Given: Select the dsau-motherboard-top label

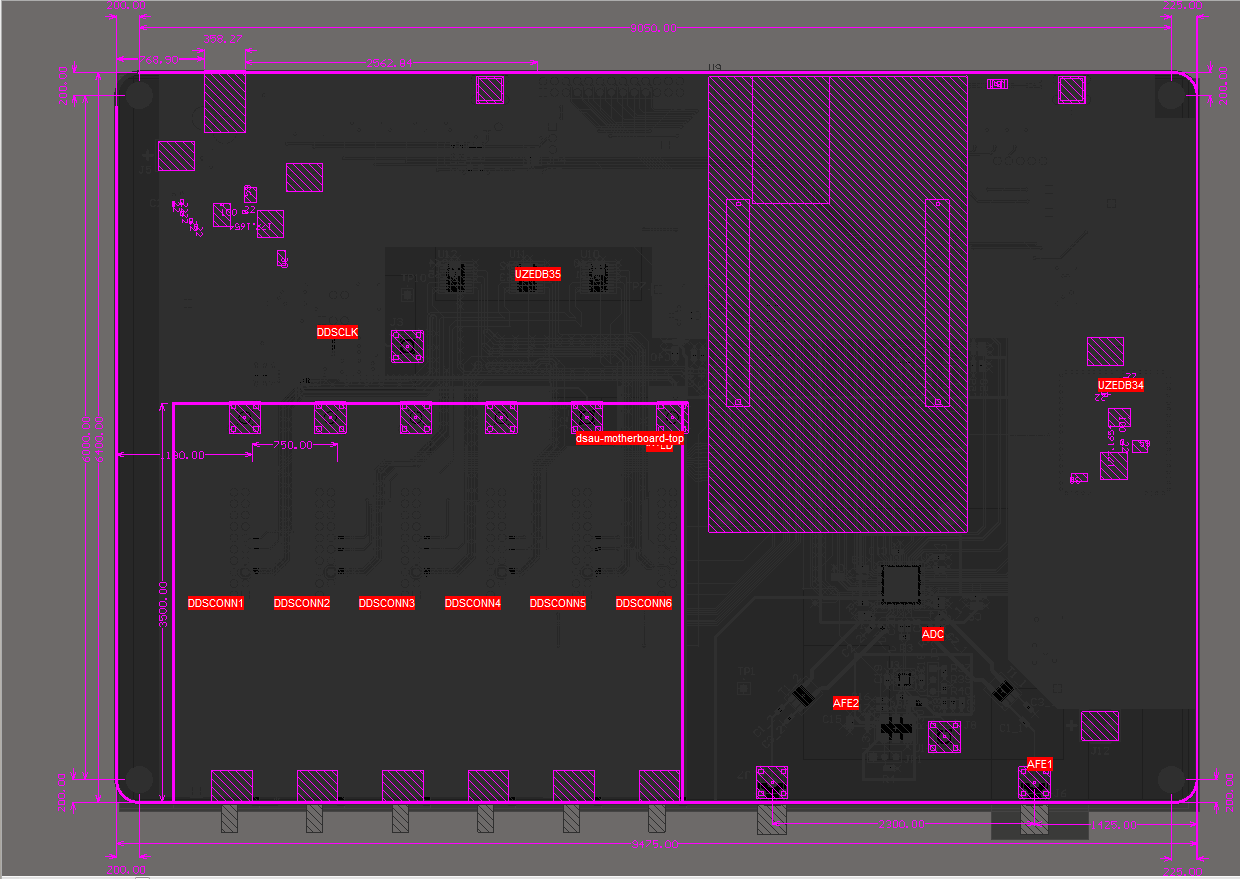Looking at the screenshot, I should [x=630, y=439].
